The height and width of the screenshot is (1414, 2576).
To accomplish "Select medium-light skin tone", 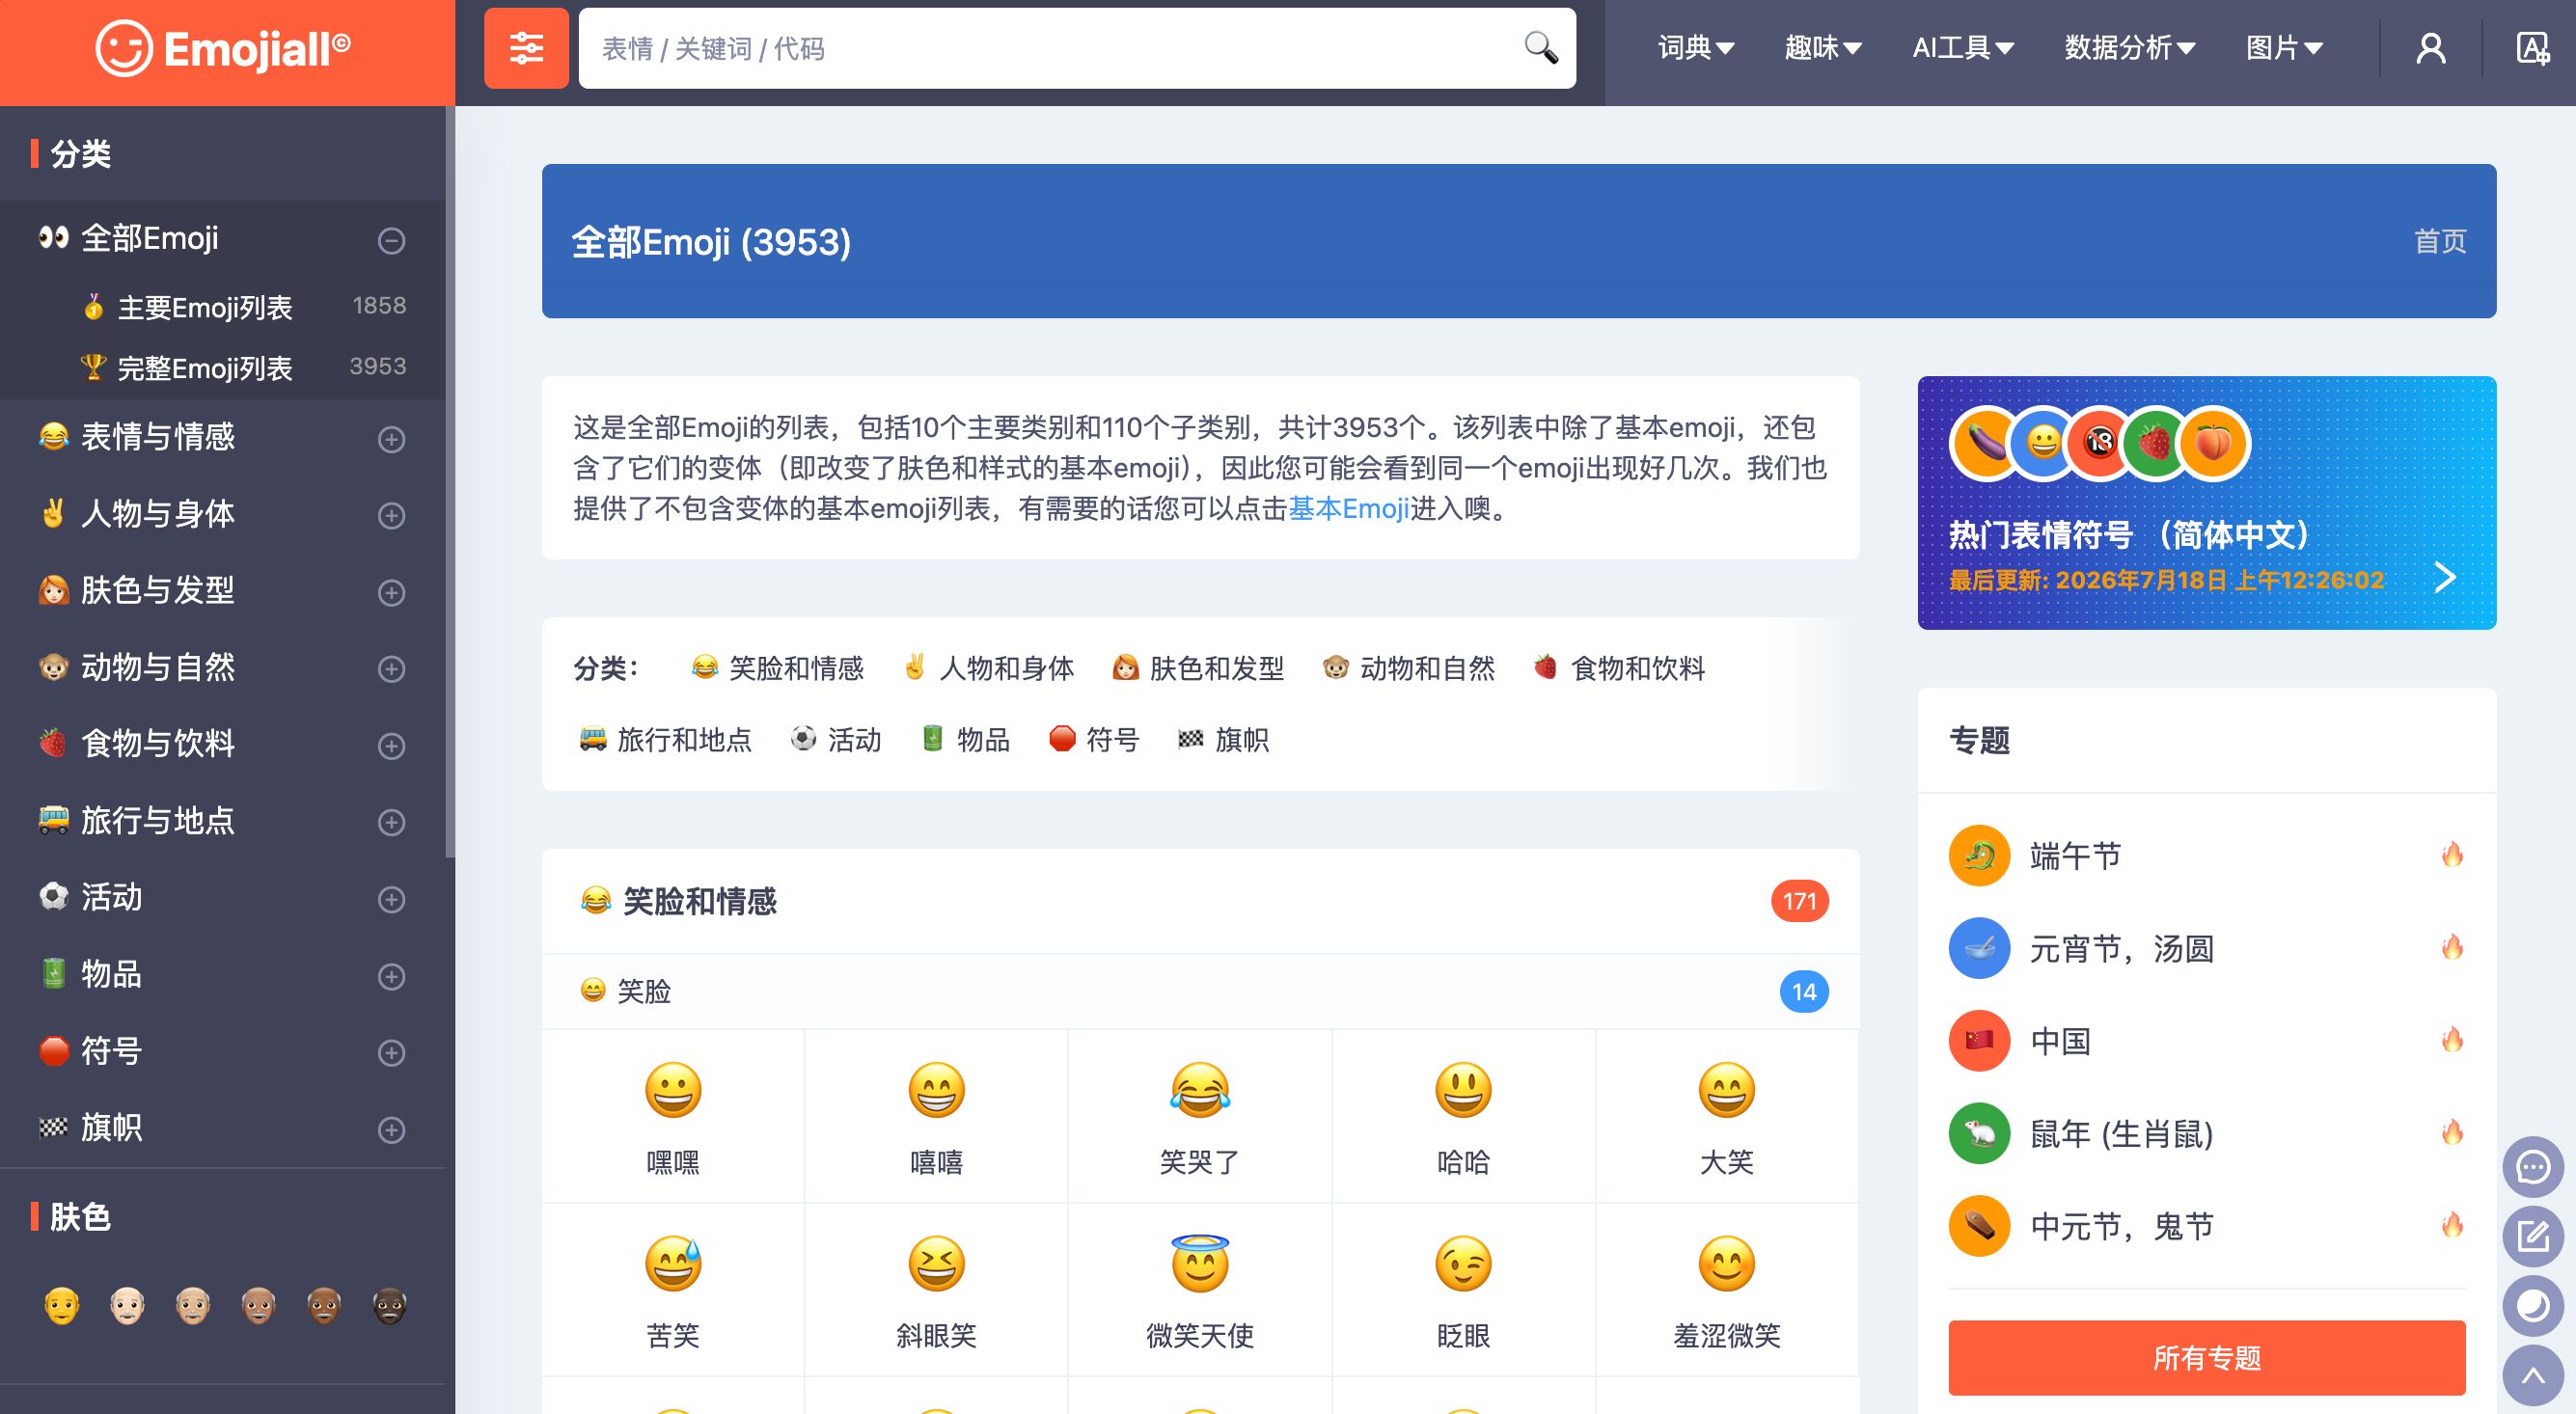I will coord(193,1305).
